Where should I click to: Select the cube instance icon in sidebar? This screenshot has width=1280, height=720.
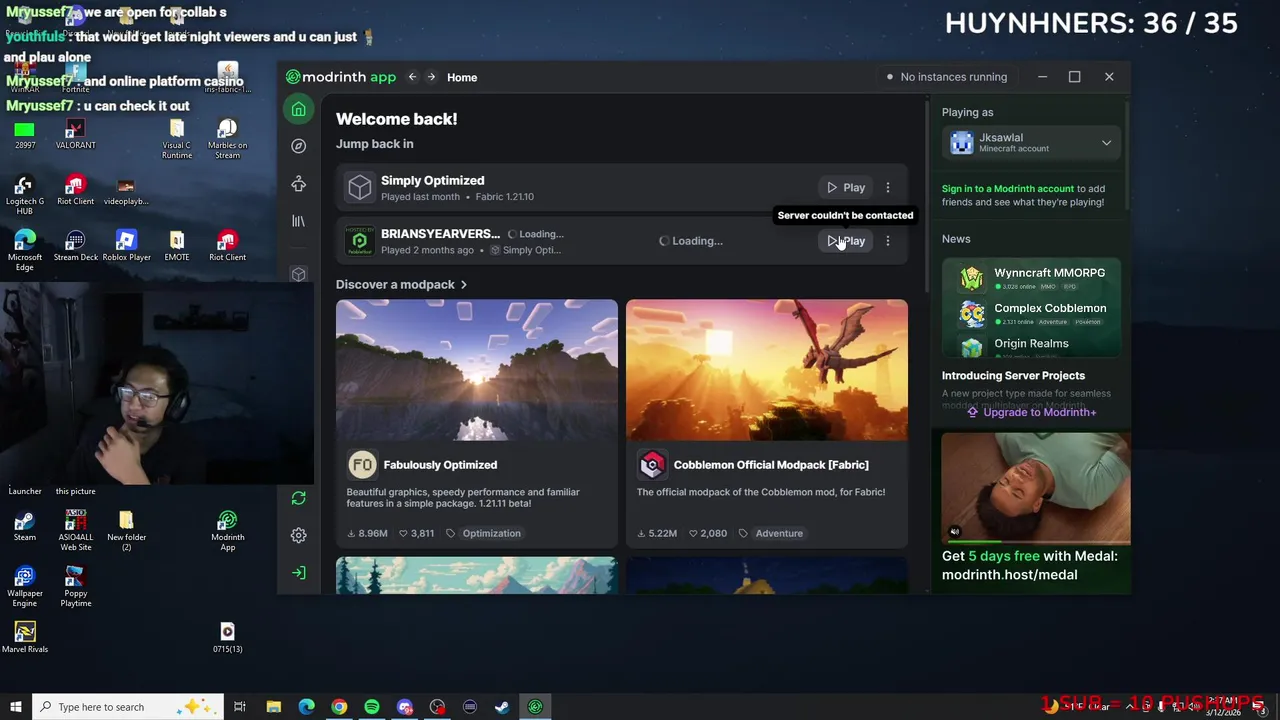pos(298,274)
